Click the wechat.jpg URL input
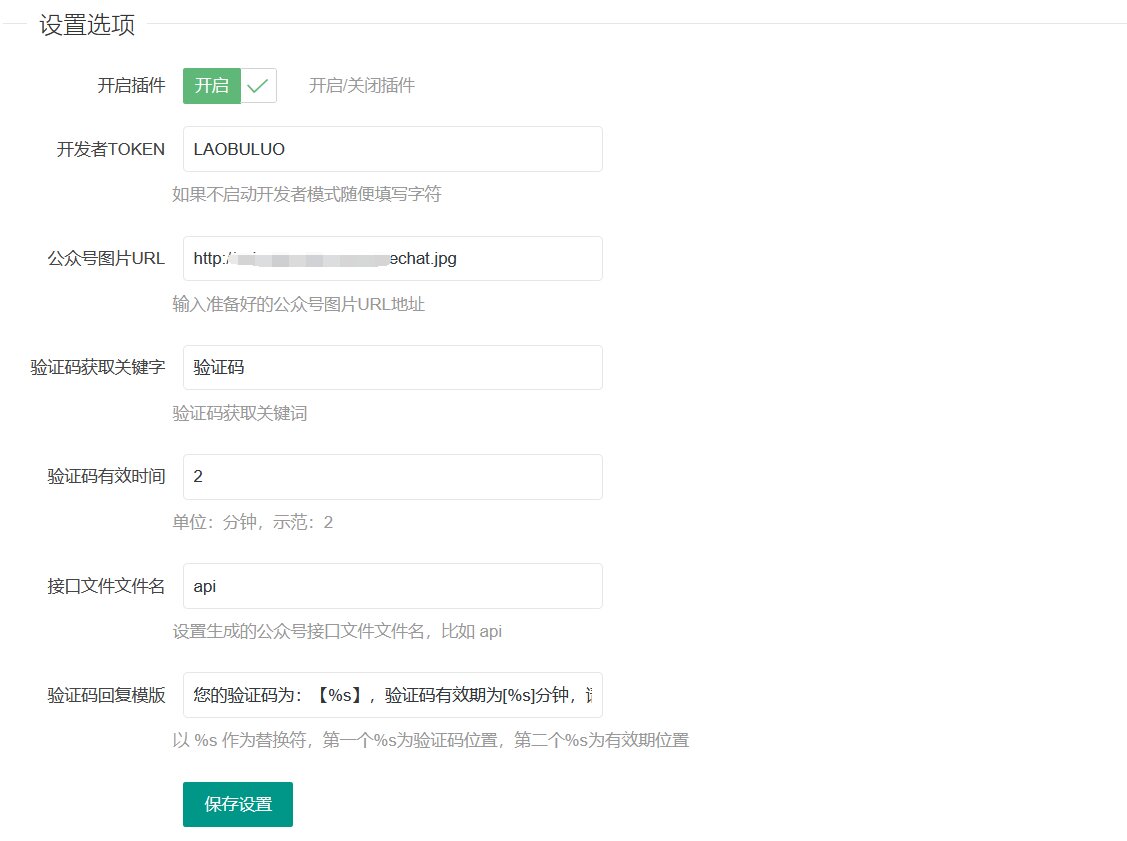 392,258
